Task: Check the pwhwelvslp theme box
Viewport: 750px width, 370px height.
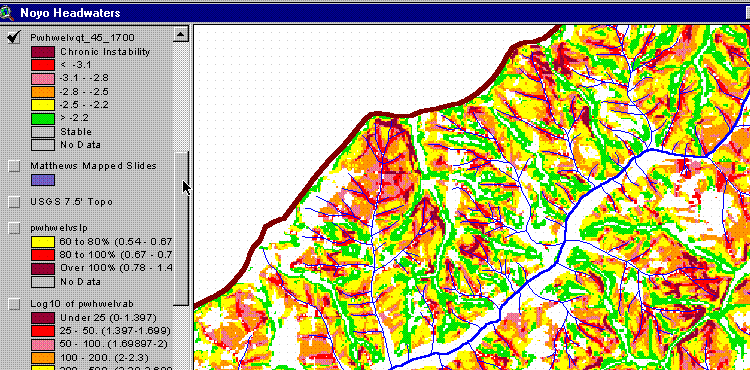Action: [x=14, y=229]
